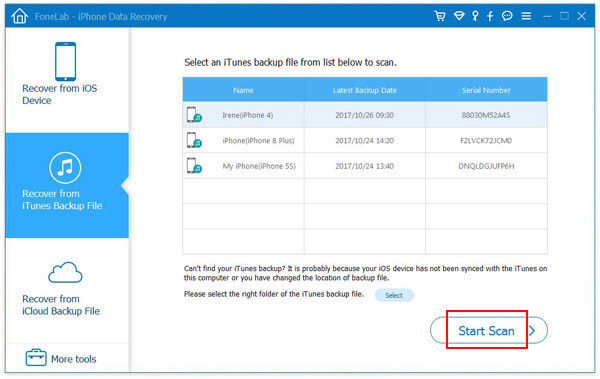
Task: Click serial number 88030M52A4S
Action: pos(486,115)
